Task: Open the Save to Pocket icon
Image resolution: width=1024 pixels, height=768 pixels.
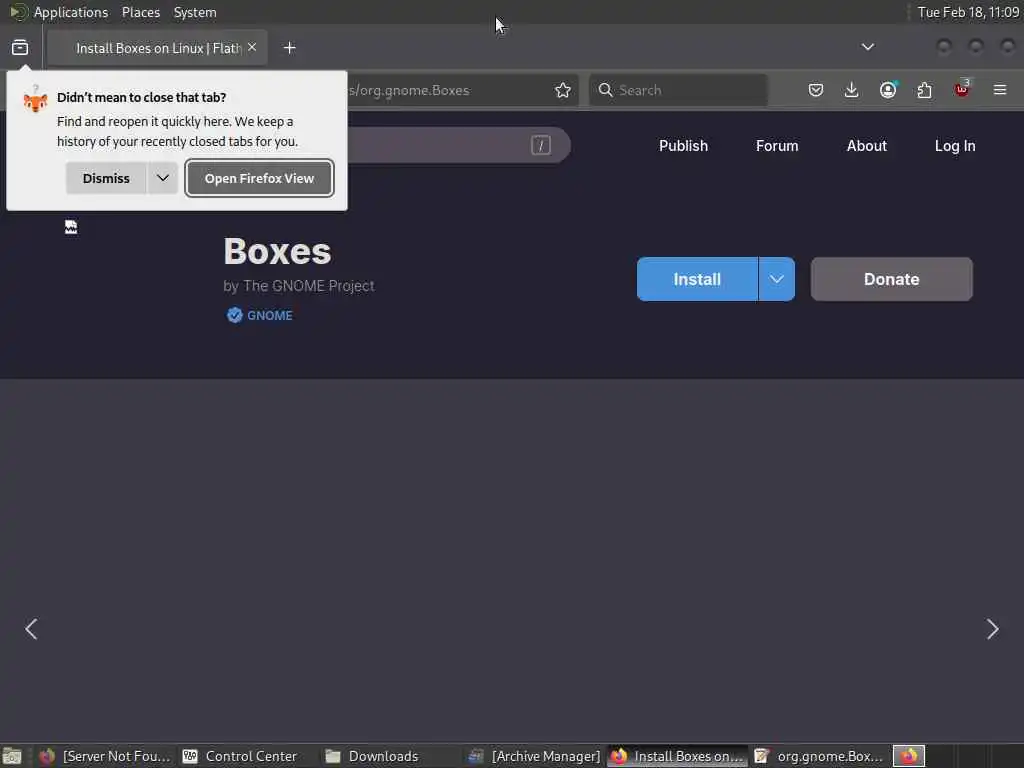Action: point(815,90)
